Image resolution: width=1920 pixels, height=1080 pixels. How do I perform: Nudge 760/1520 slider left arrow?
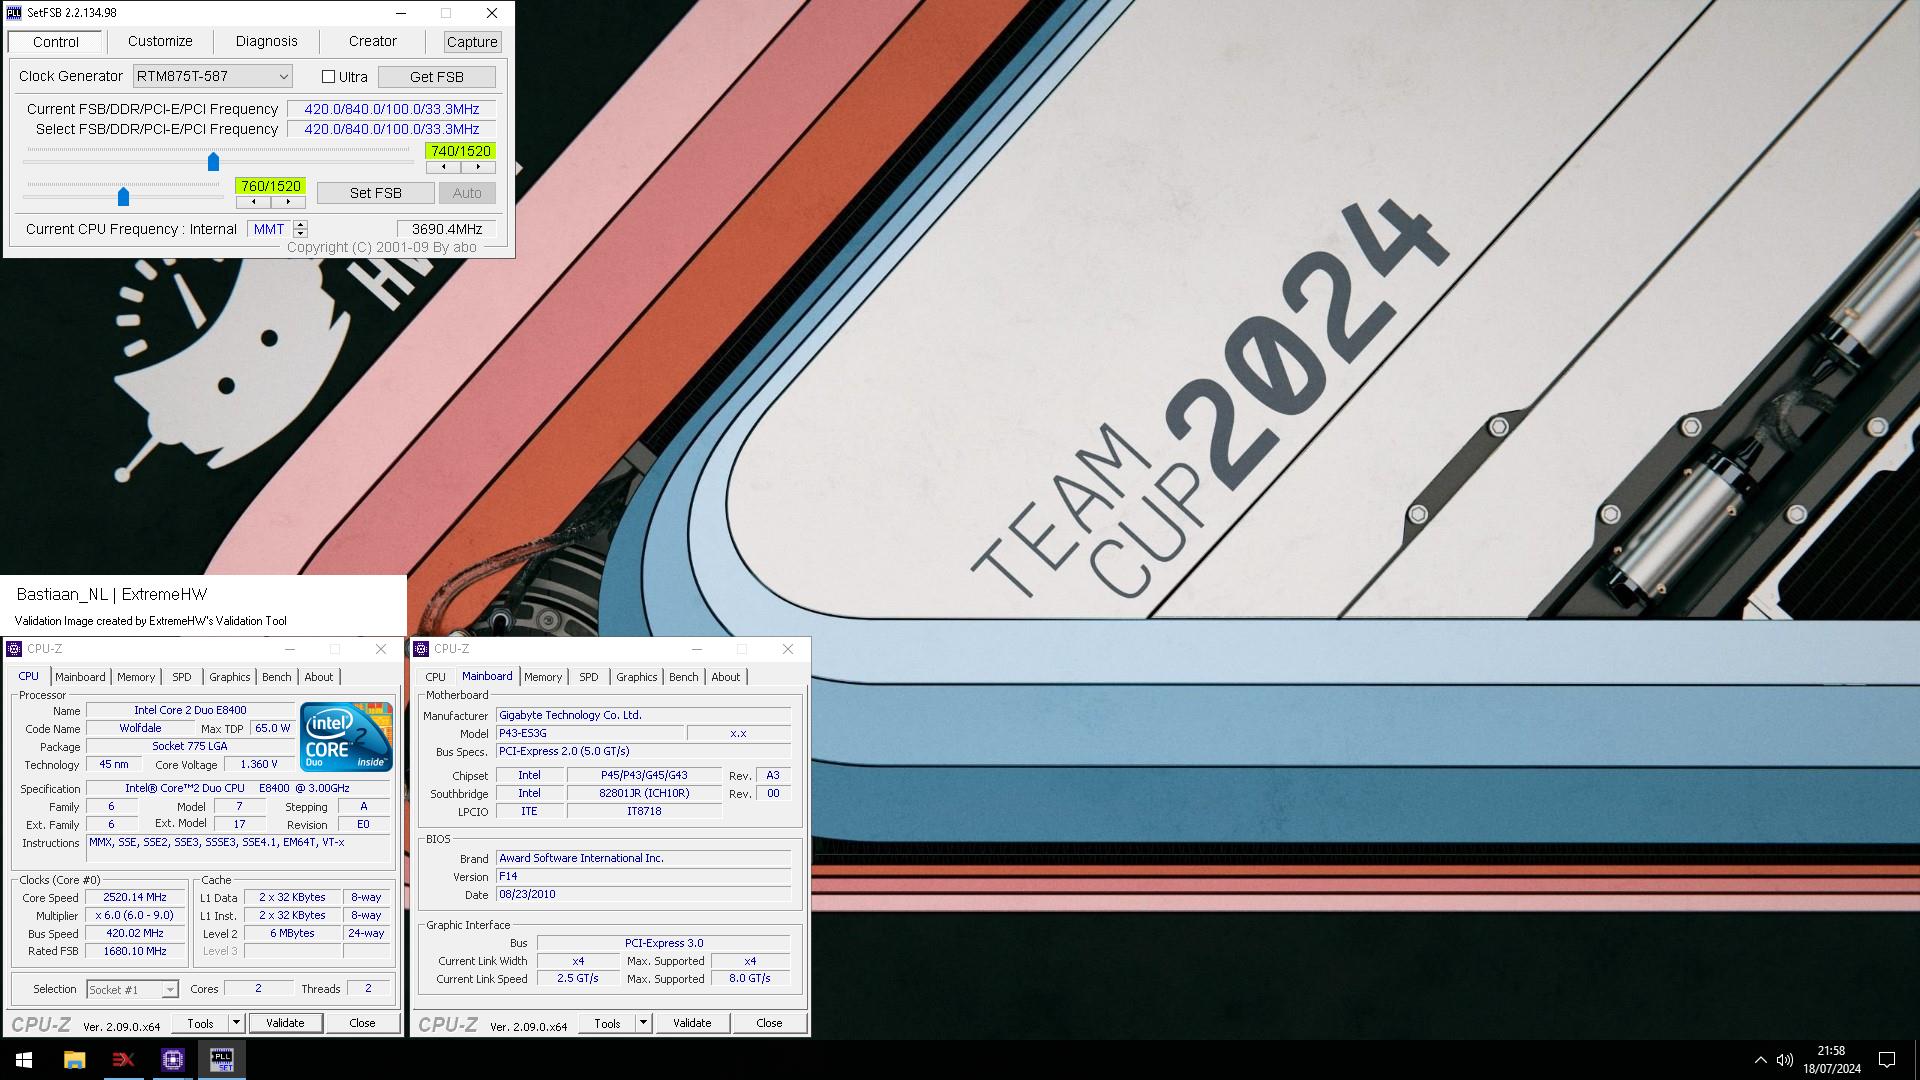click(253, 202)
